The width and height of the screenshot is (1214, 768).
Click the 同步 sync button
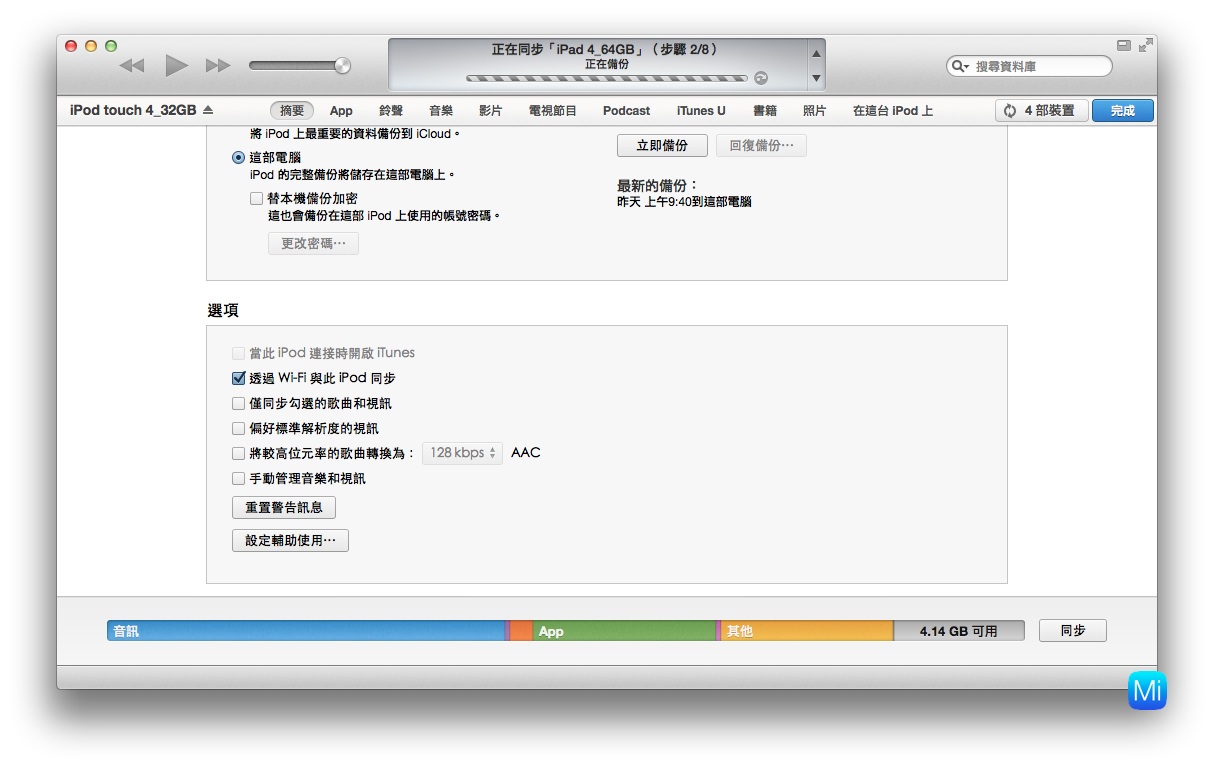1073,631
